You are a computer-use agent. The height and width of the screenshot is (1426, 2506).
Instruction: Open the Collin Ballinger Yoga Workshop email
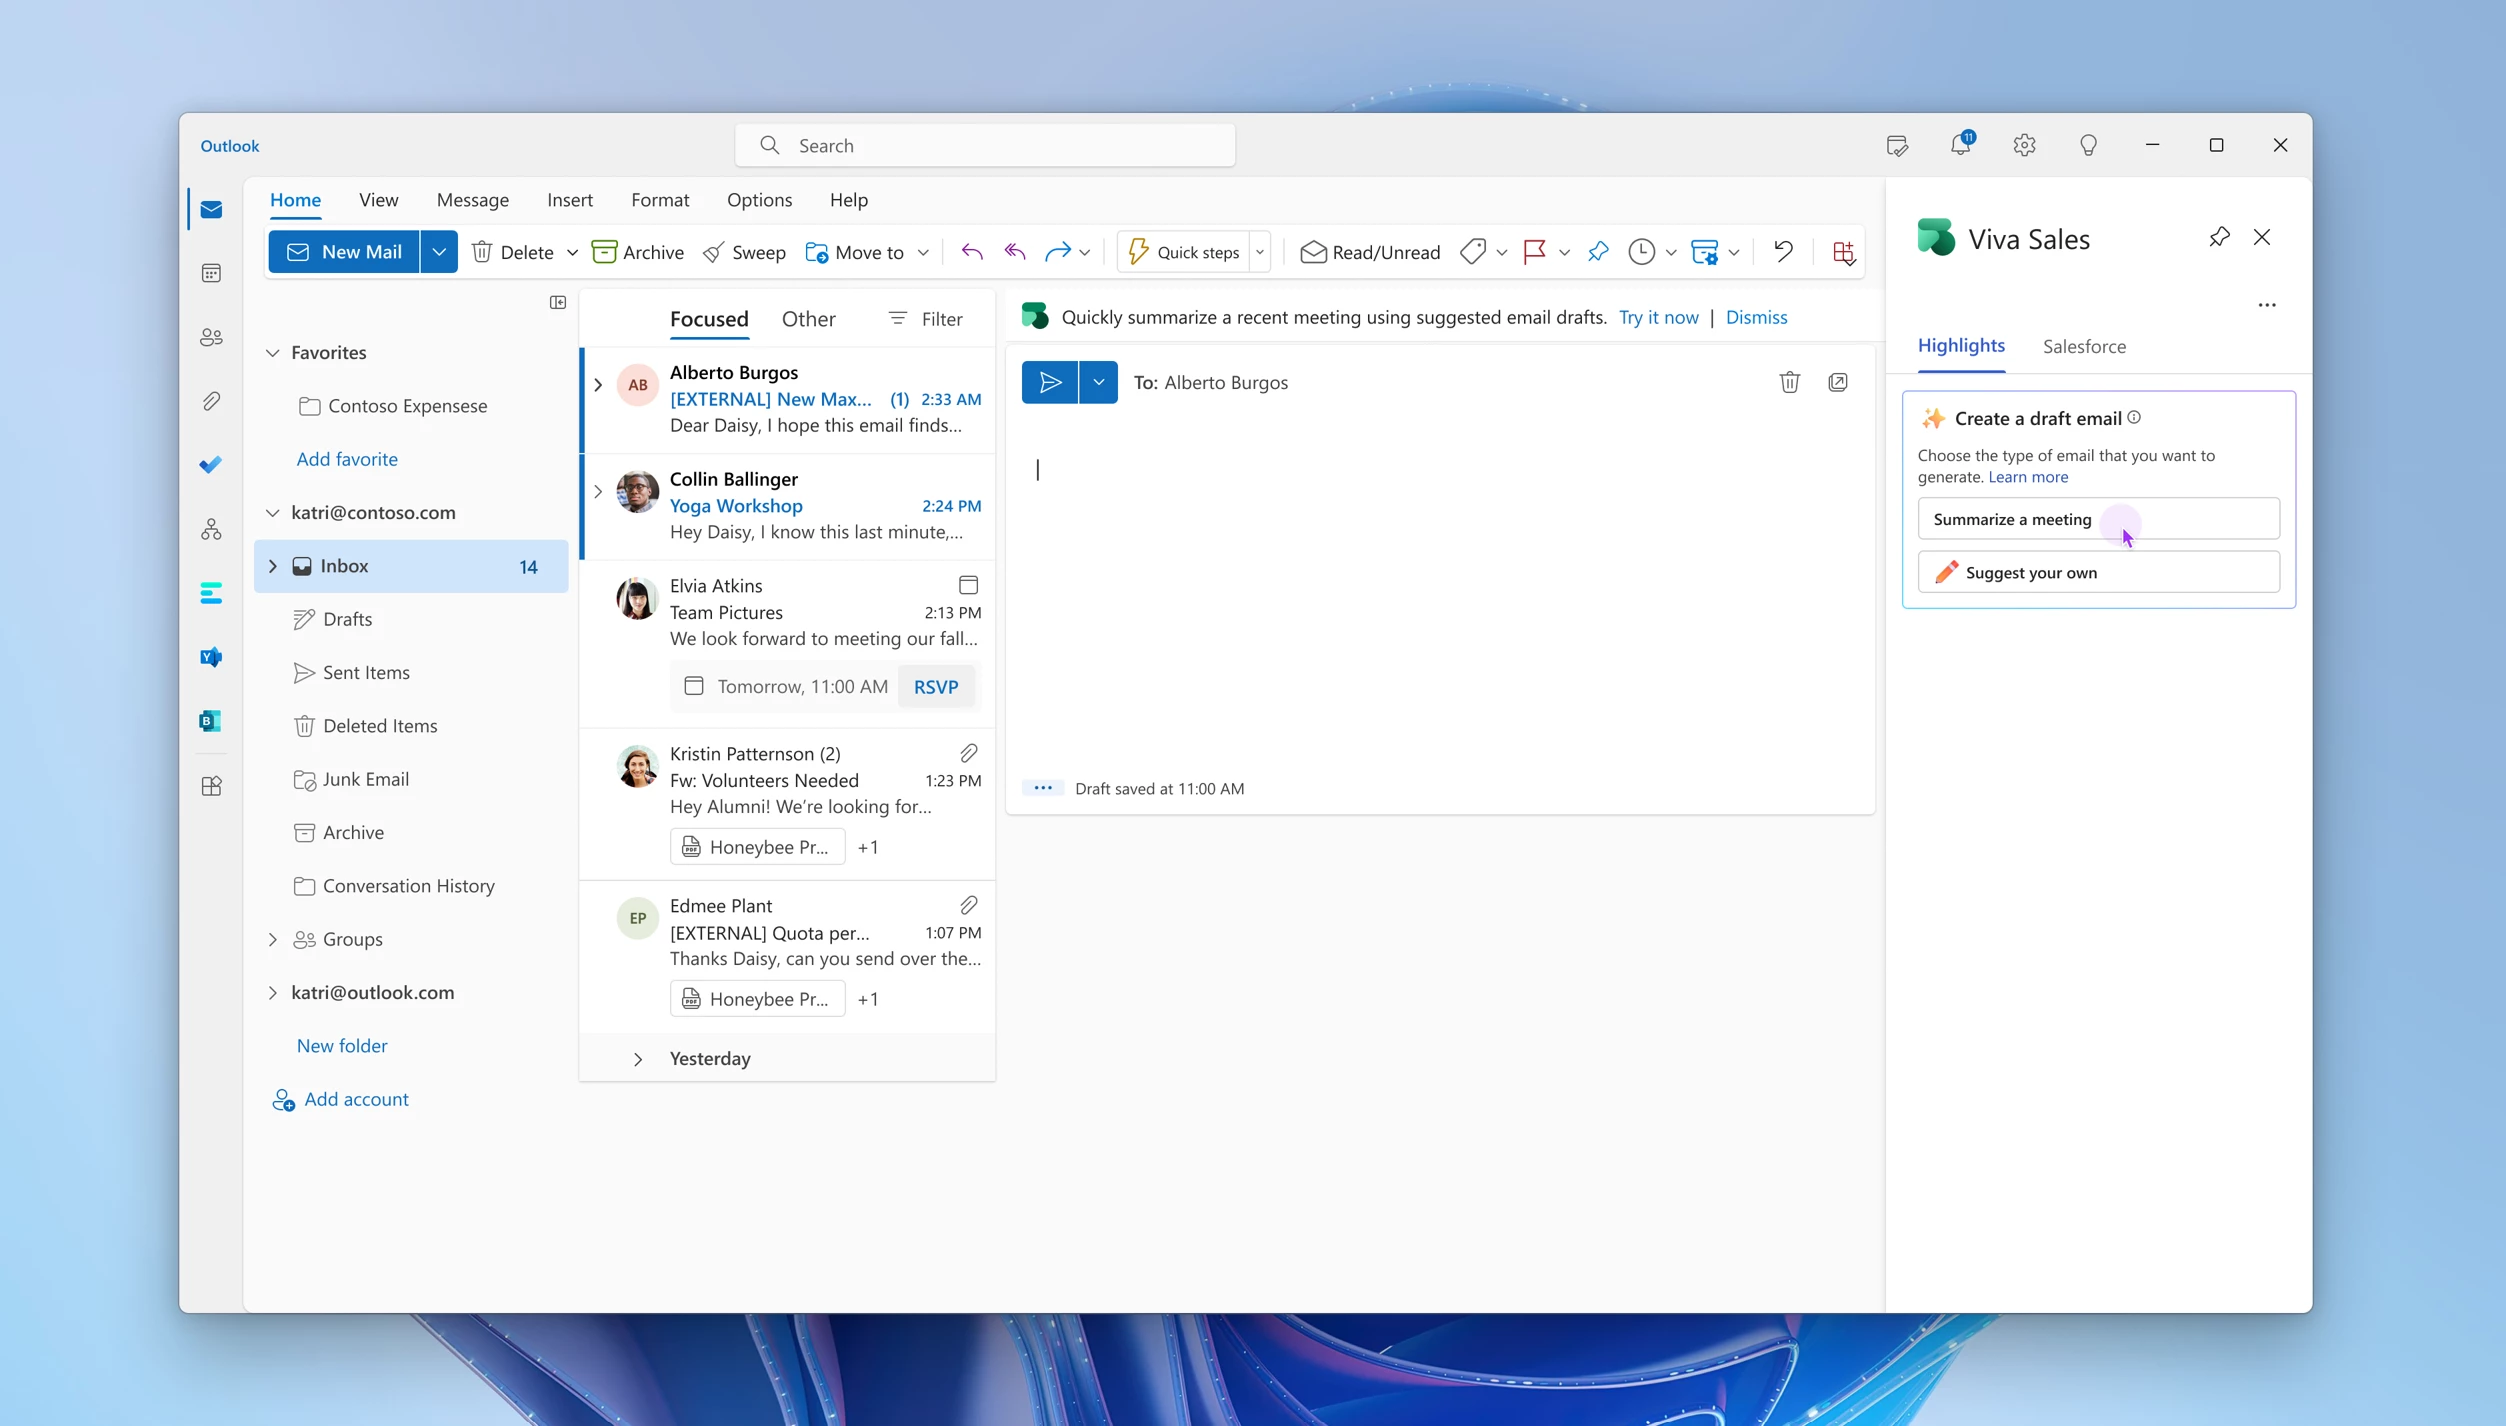(788, 506)
